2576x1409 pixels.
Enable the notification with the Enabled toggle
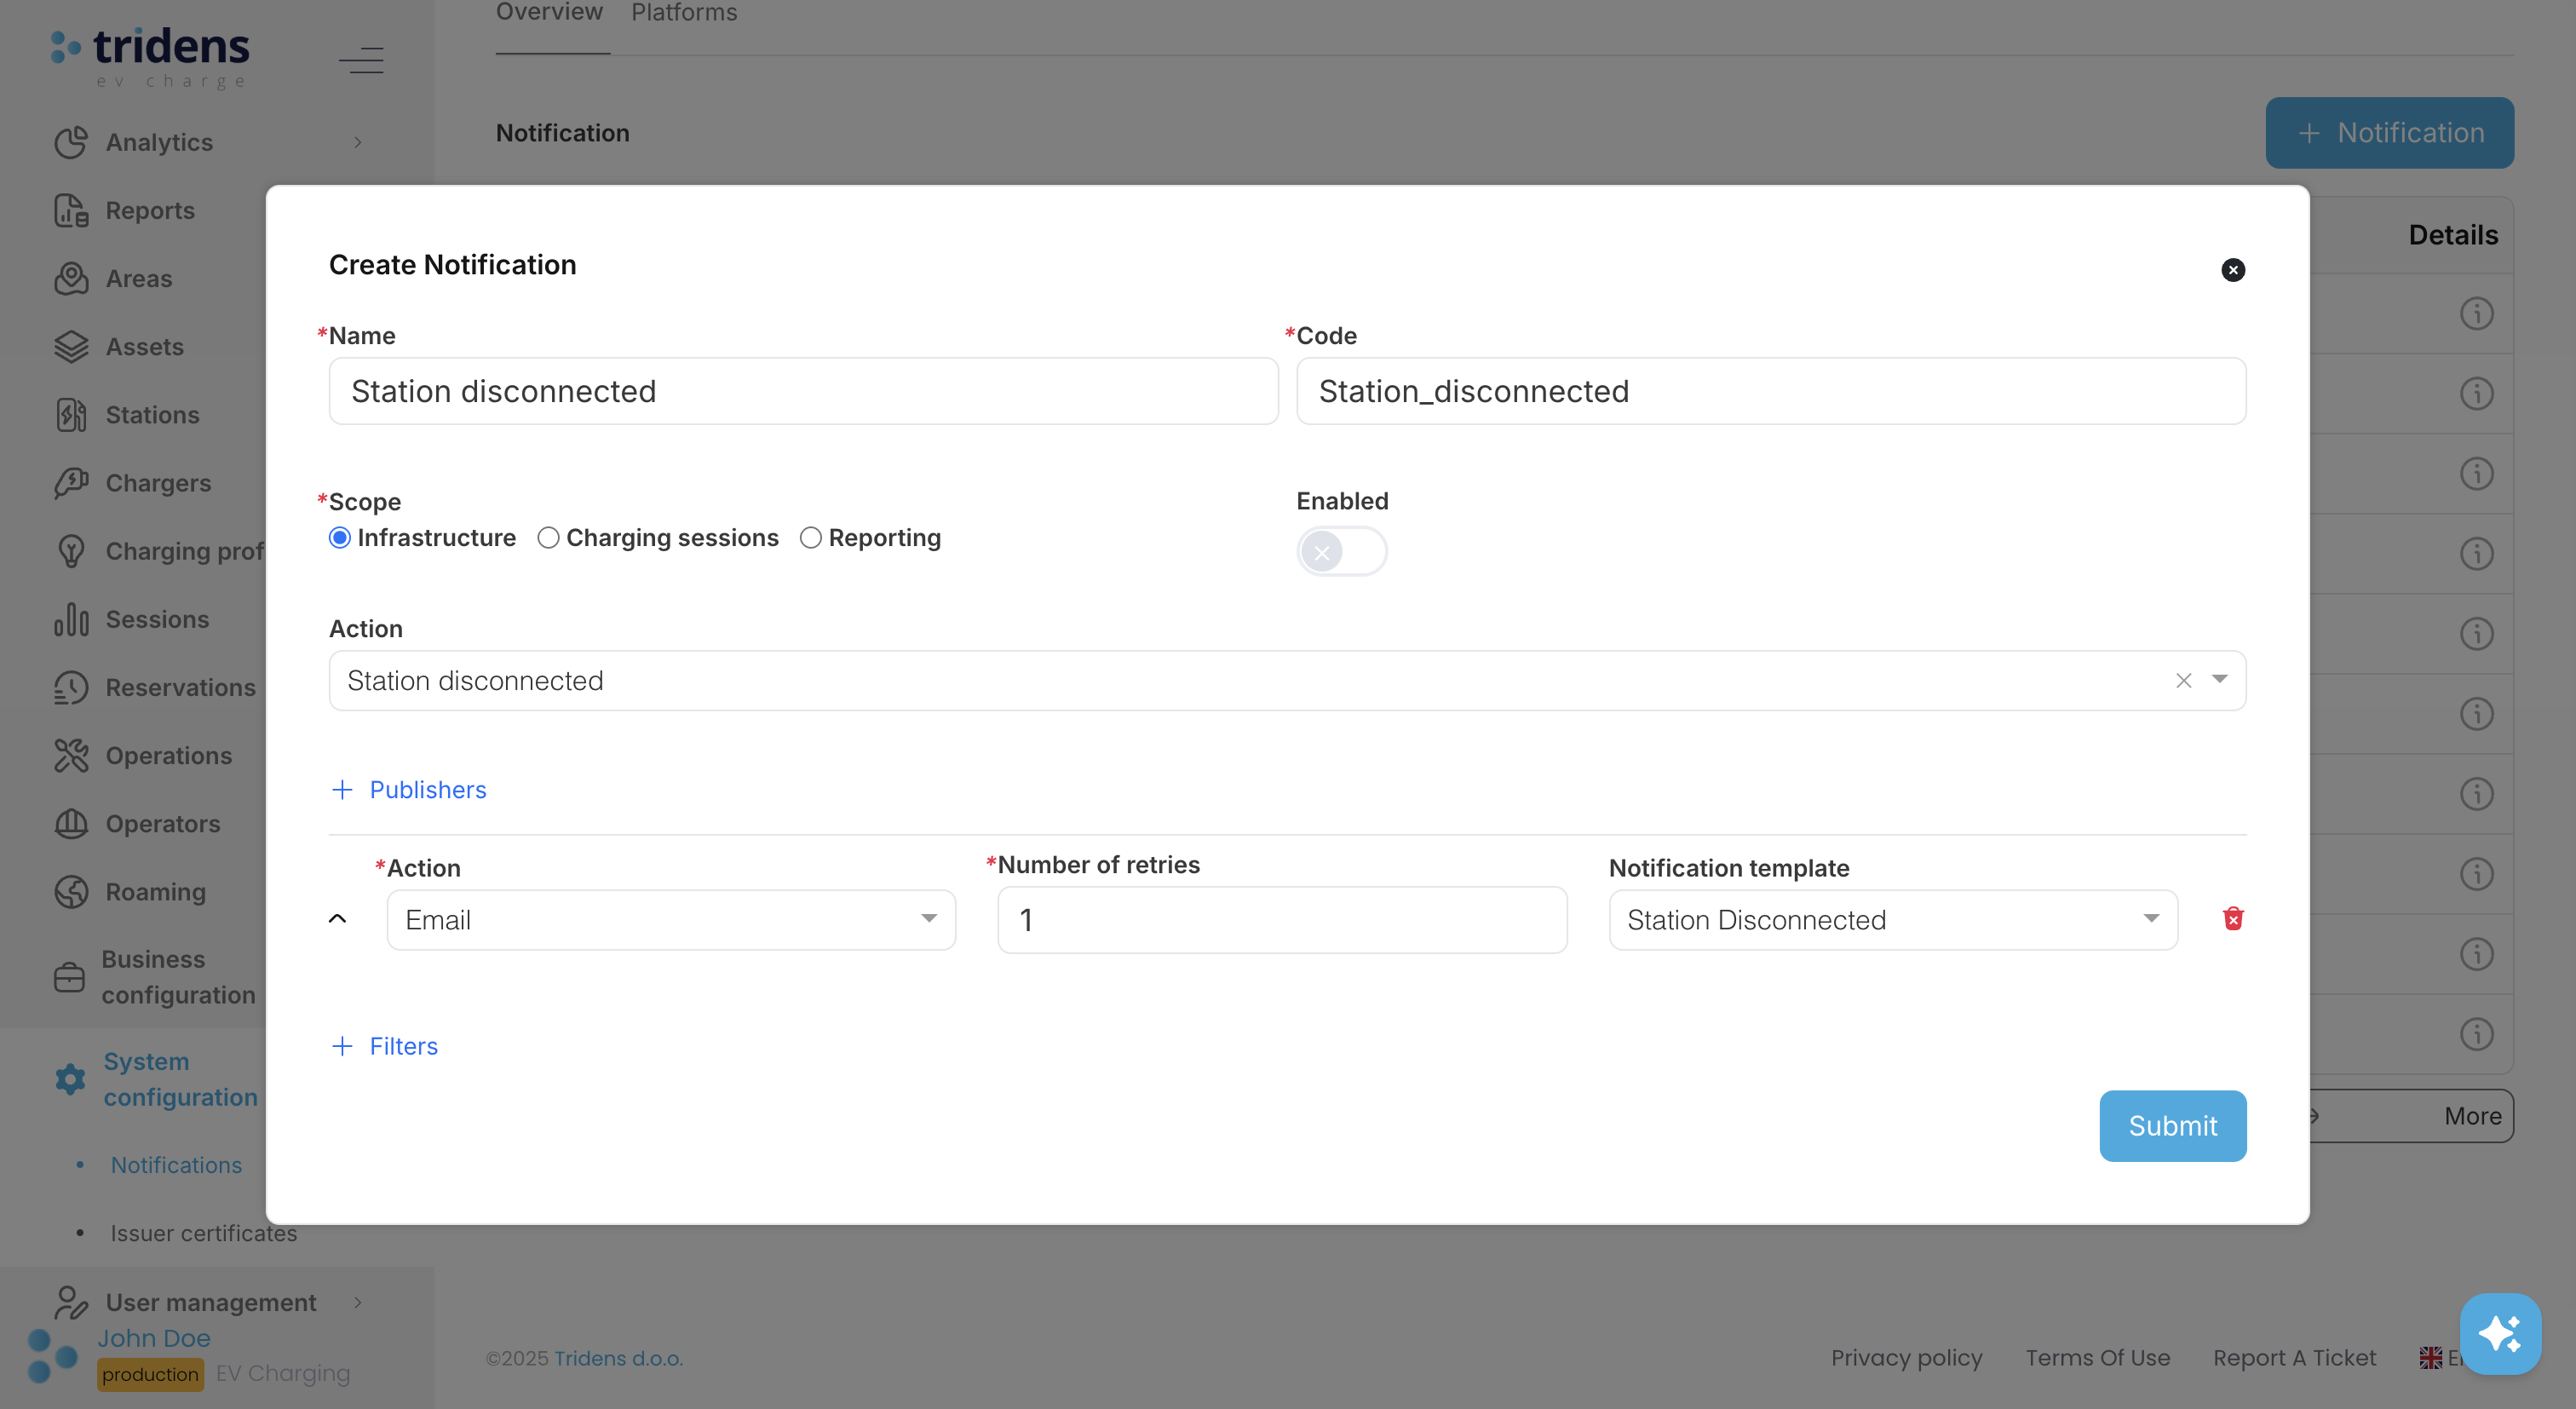tap(1341, 551)
